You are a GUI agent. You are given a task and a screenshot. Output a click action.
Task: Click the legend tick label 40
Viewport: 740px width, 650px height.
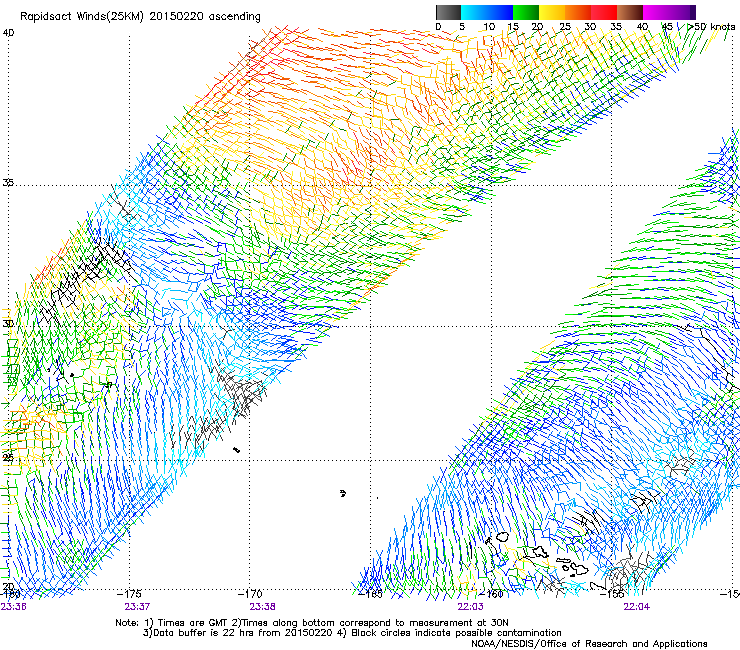(642, 27)
